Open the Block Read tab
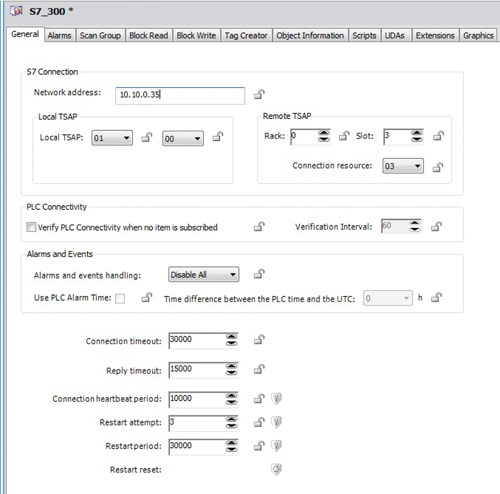Viewport: 500px width, 494px height. (149, 35)
